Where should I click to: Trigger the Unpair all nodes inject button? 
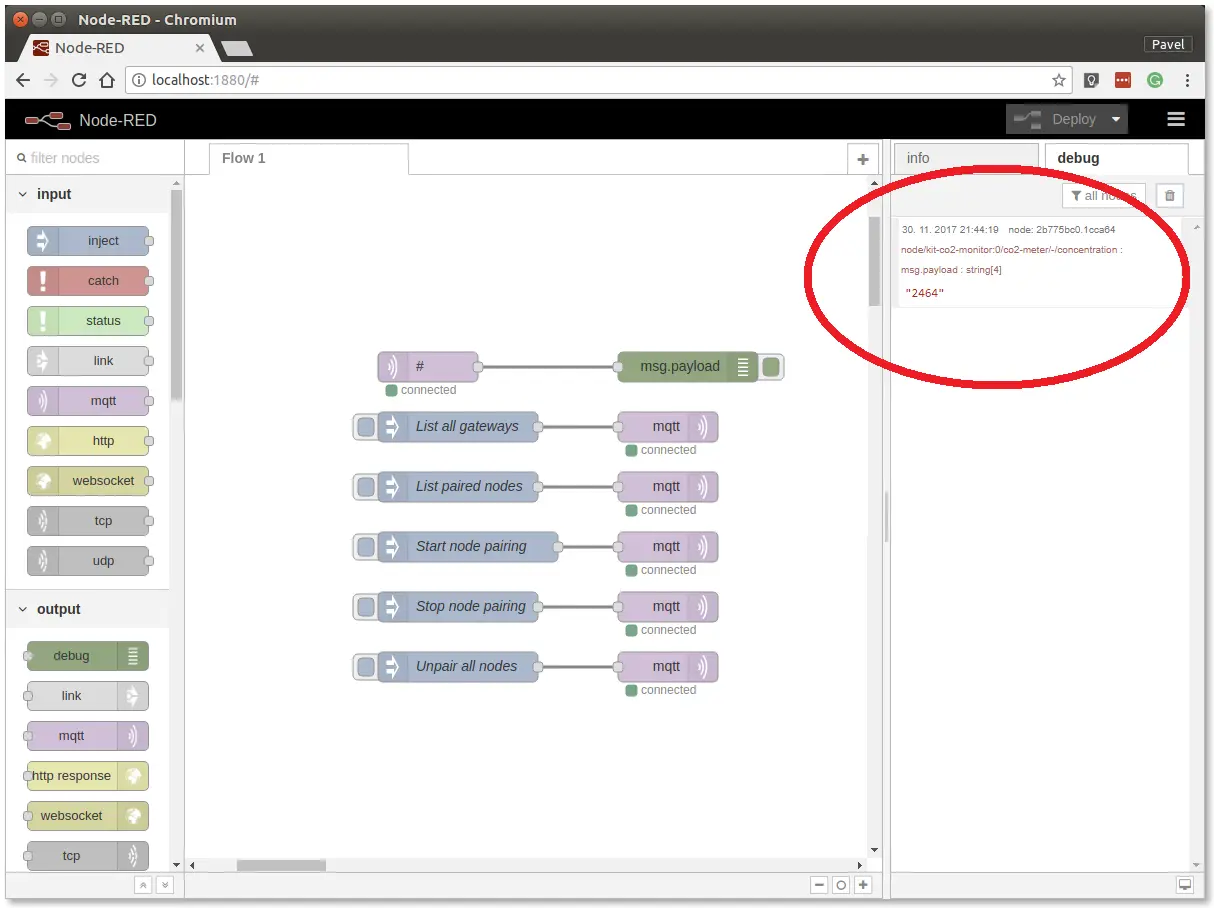point(366,667)
